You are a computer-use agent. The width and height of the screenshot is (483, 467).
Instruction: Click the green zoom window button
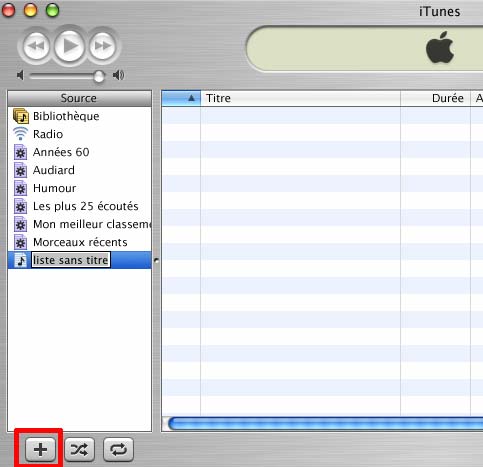[x=52, y=10]
